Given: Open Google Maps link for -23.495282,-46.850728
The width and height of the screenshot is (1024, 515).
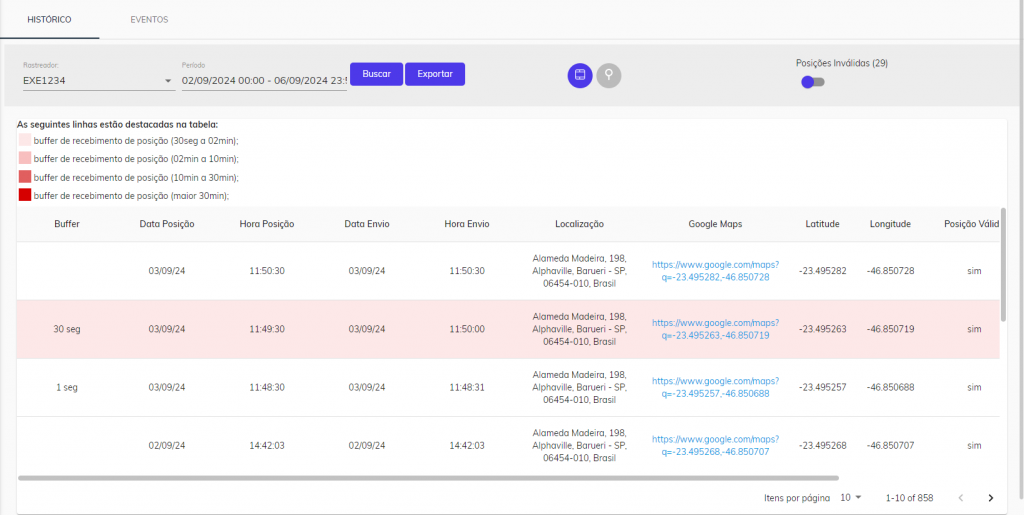Looking at the screenshot, I should [x=715, y=271].
